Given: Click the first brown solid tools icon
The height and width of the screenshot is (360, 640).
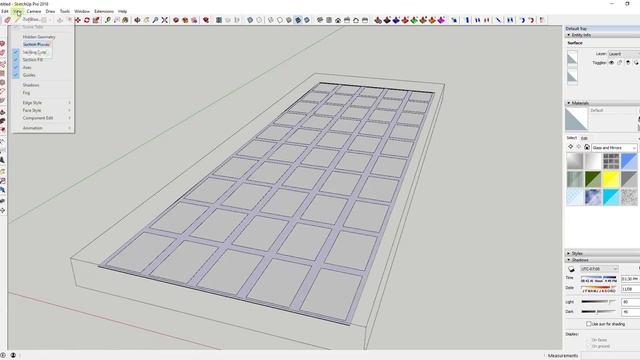Looking at the screenshot, I should [x=378, y=20].
